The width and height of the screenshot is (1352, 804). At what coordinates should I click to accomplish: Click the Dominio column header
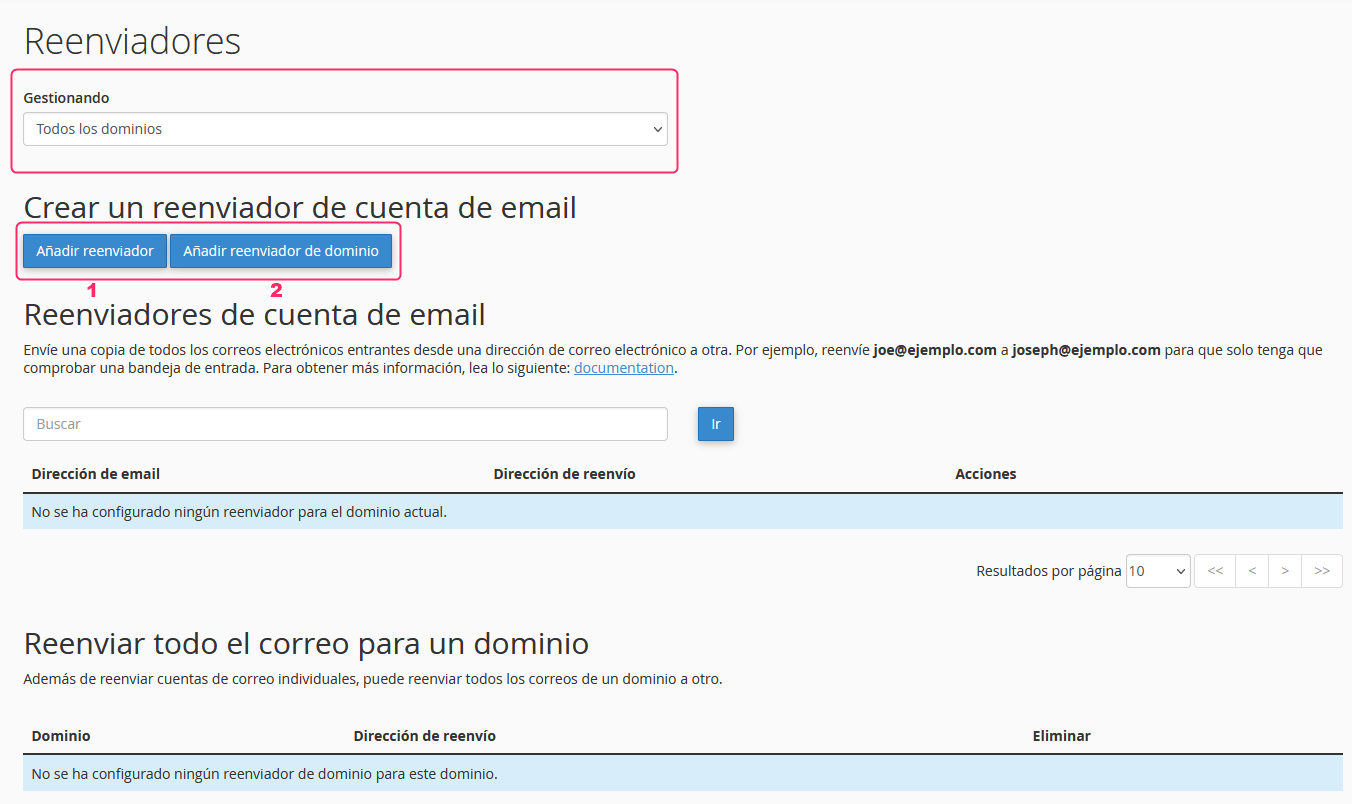(61, 736)
